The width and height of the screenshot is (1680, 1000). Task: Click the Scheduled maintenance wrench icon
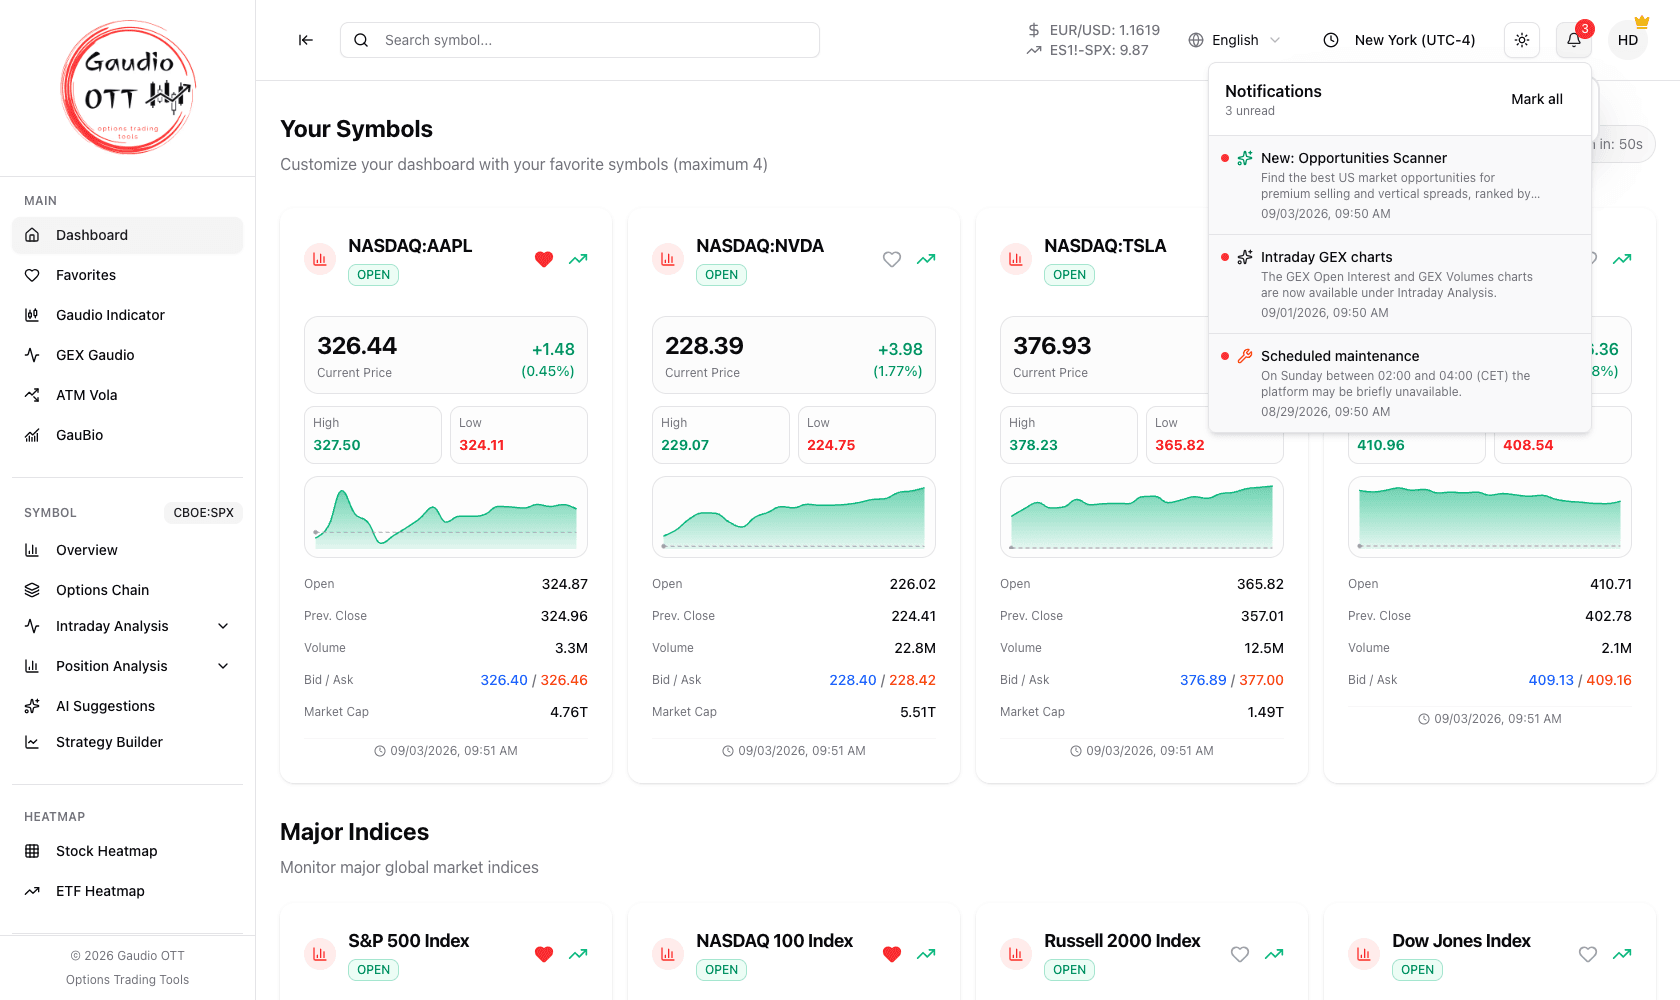pos(1245,356)
